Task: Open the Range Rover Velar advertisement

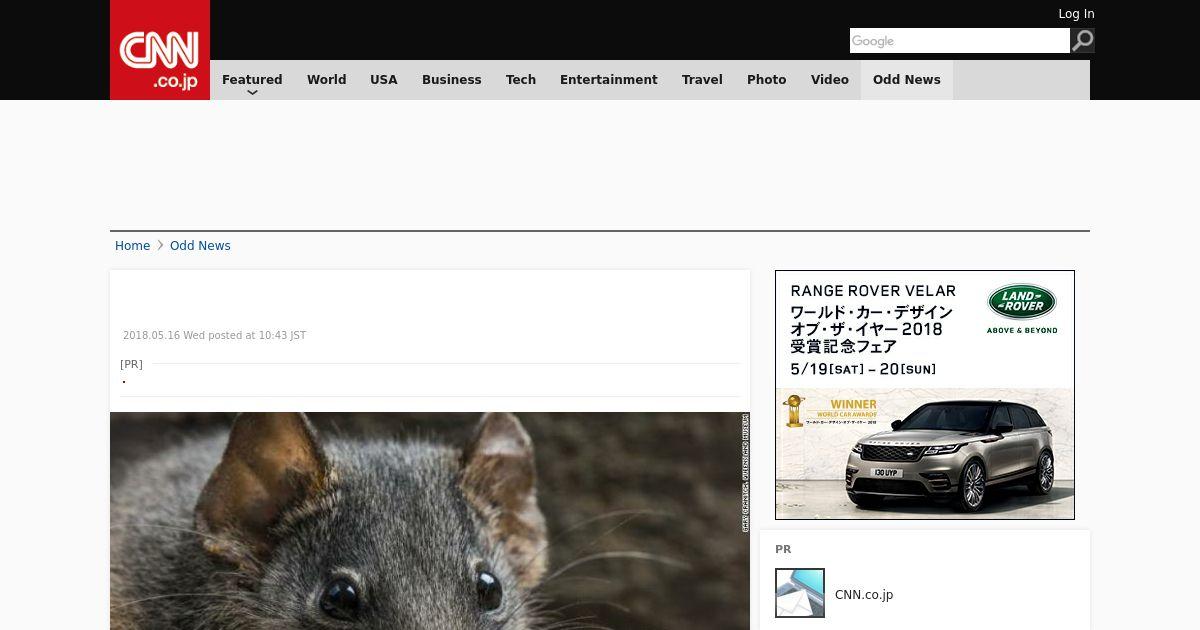Action: point(925,395)
